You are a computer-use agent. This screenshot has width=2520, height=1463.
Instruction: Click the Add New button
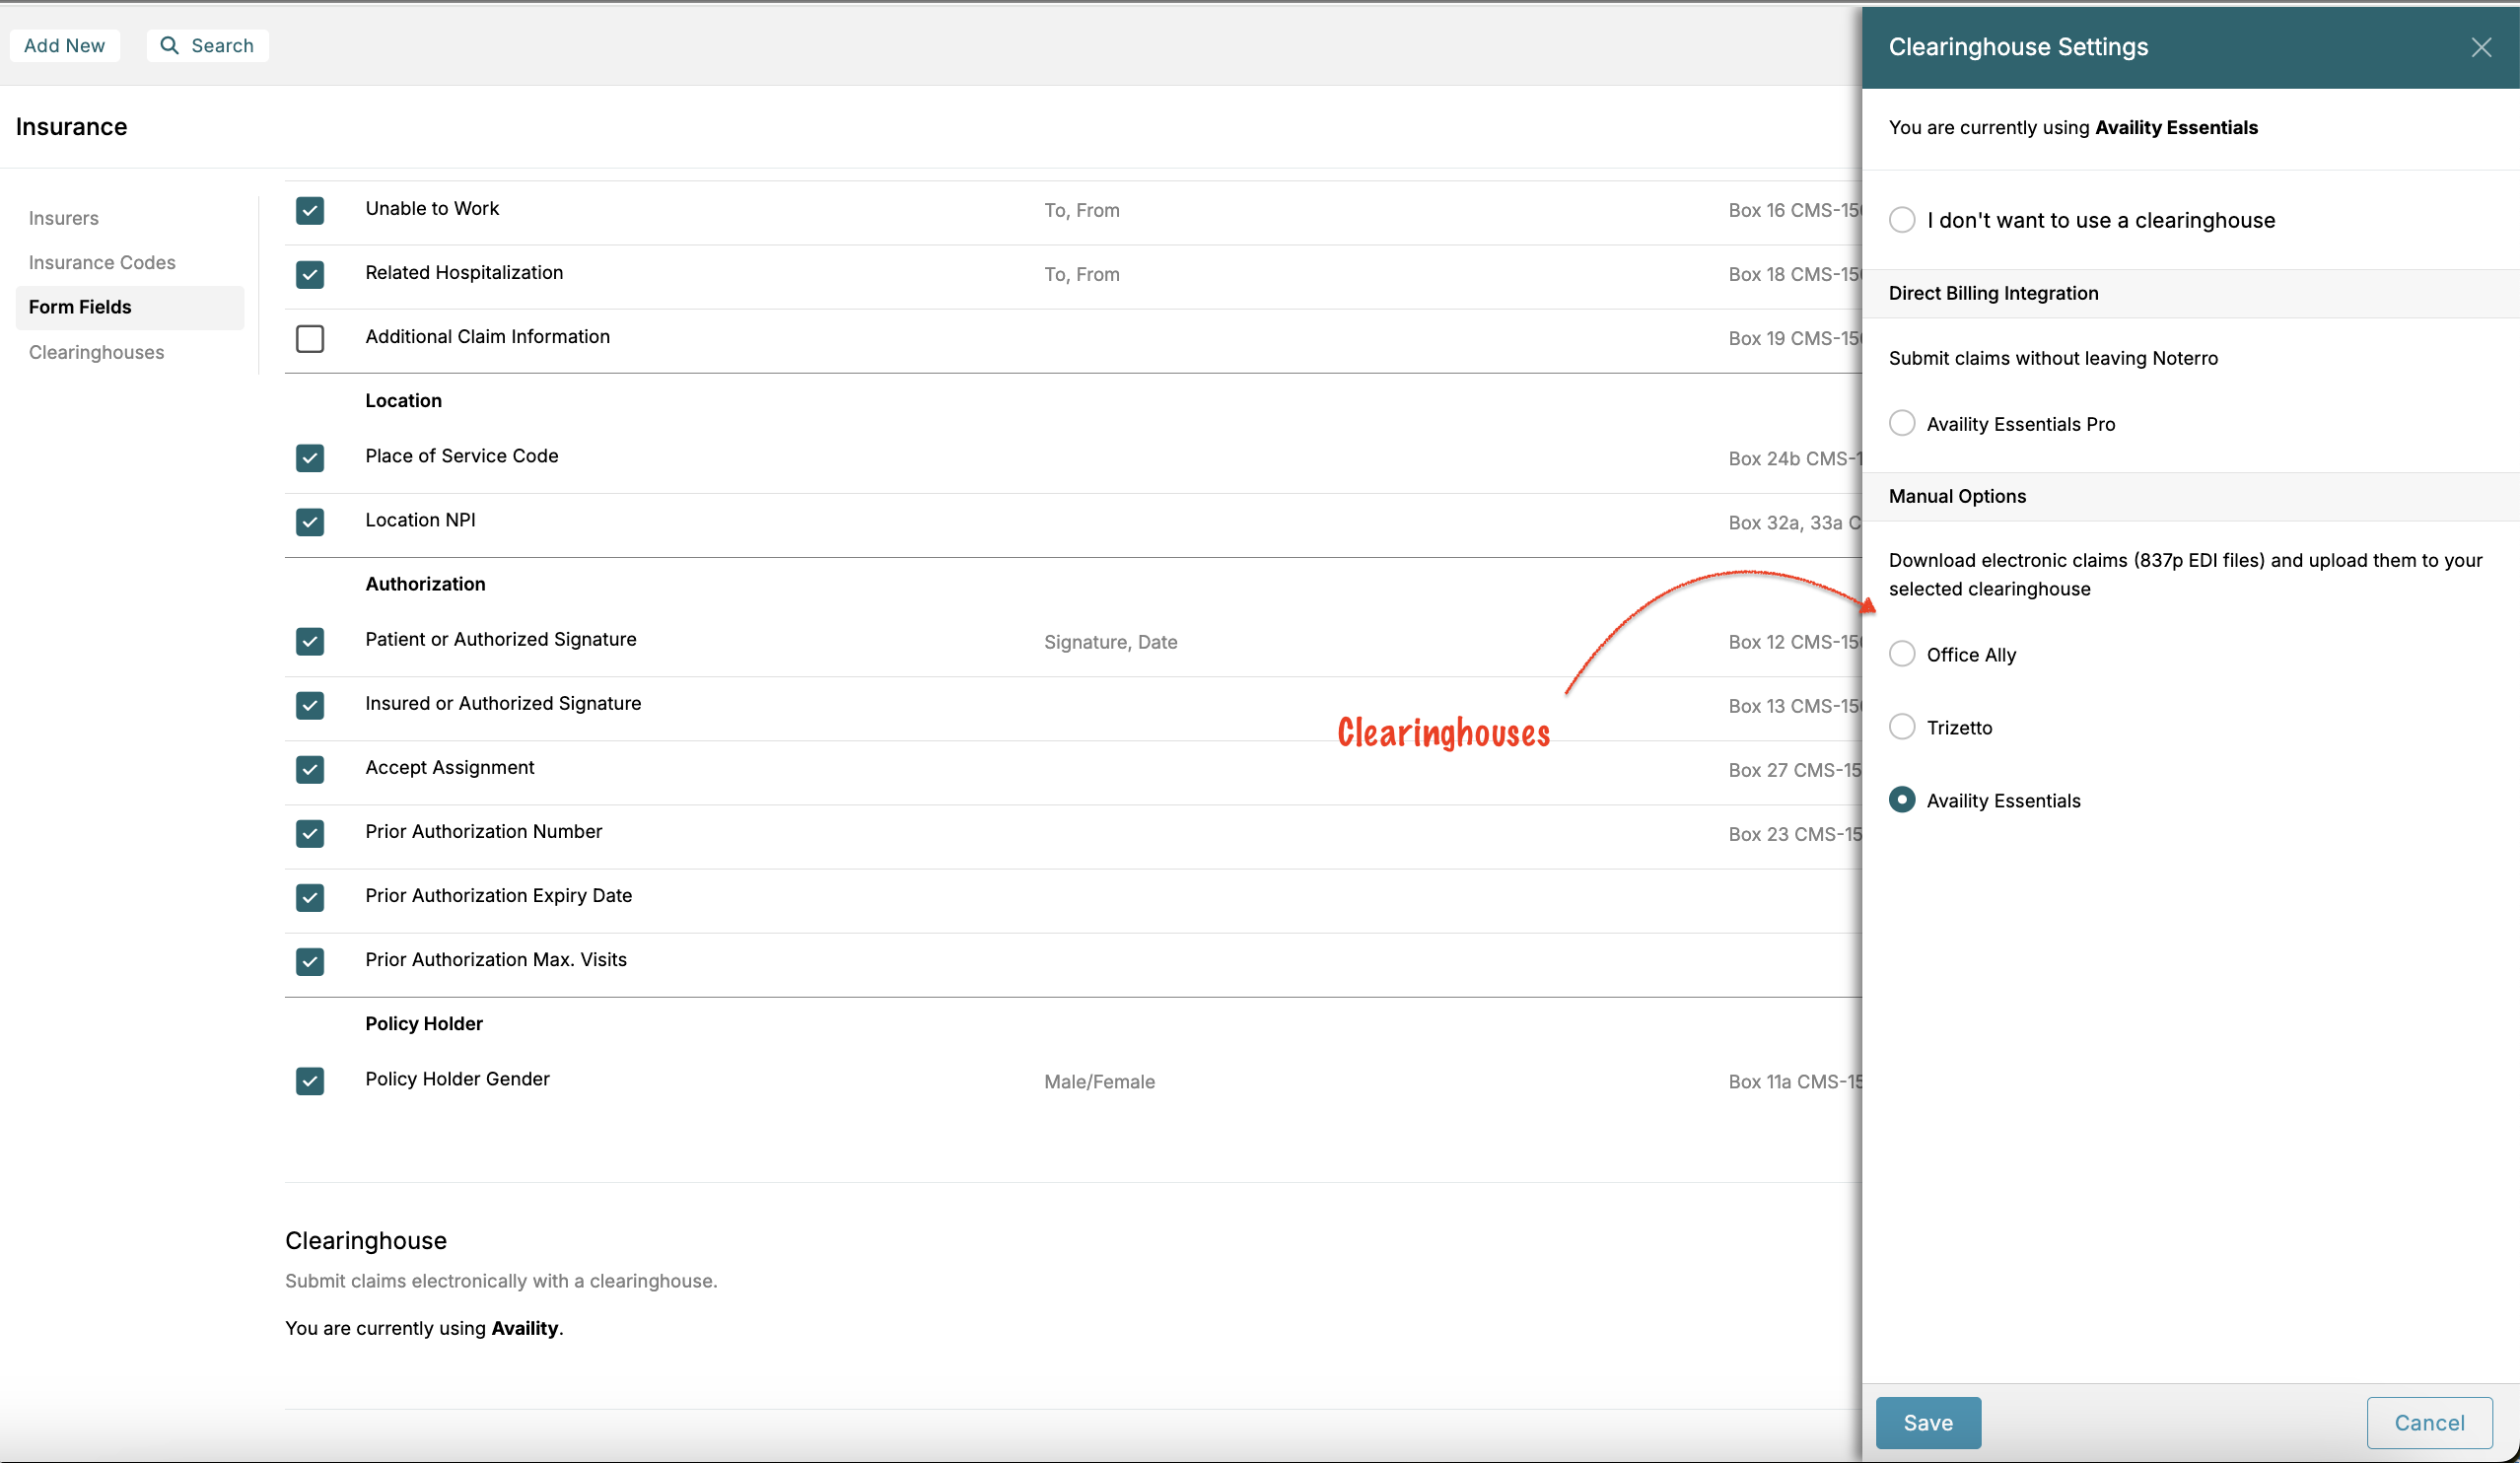point(64,45)
